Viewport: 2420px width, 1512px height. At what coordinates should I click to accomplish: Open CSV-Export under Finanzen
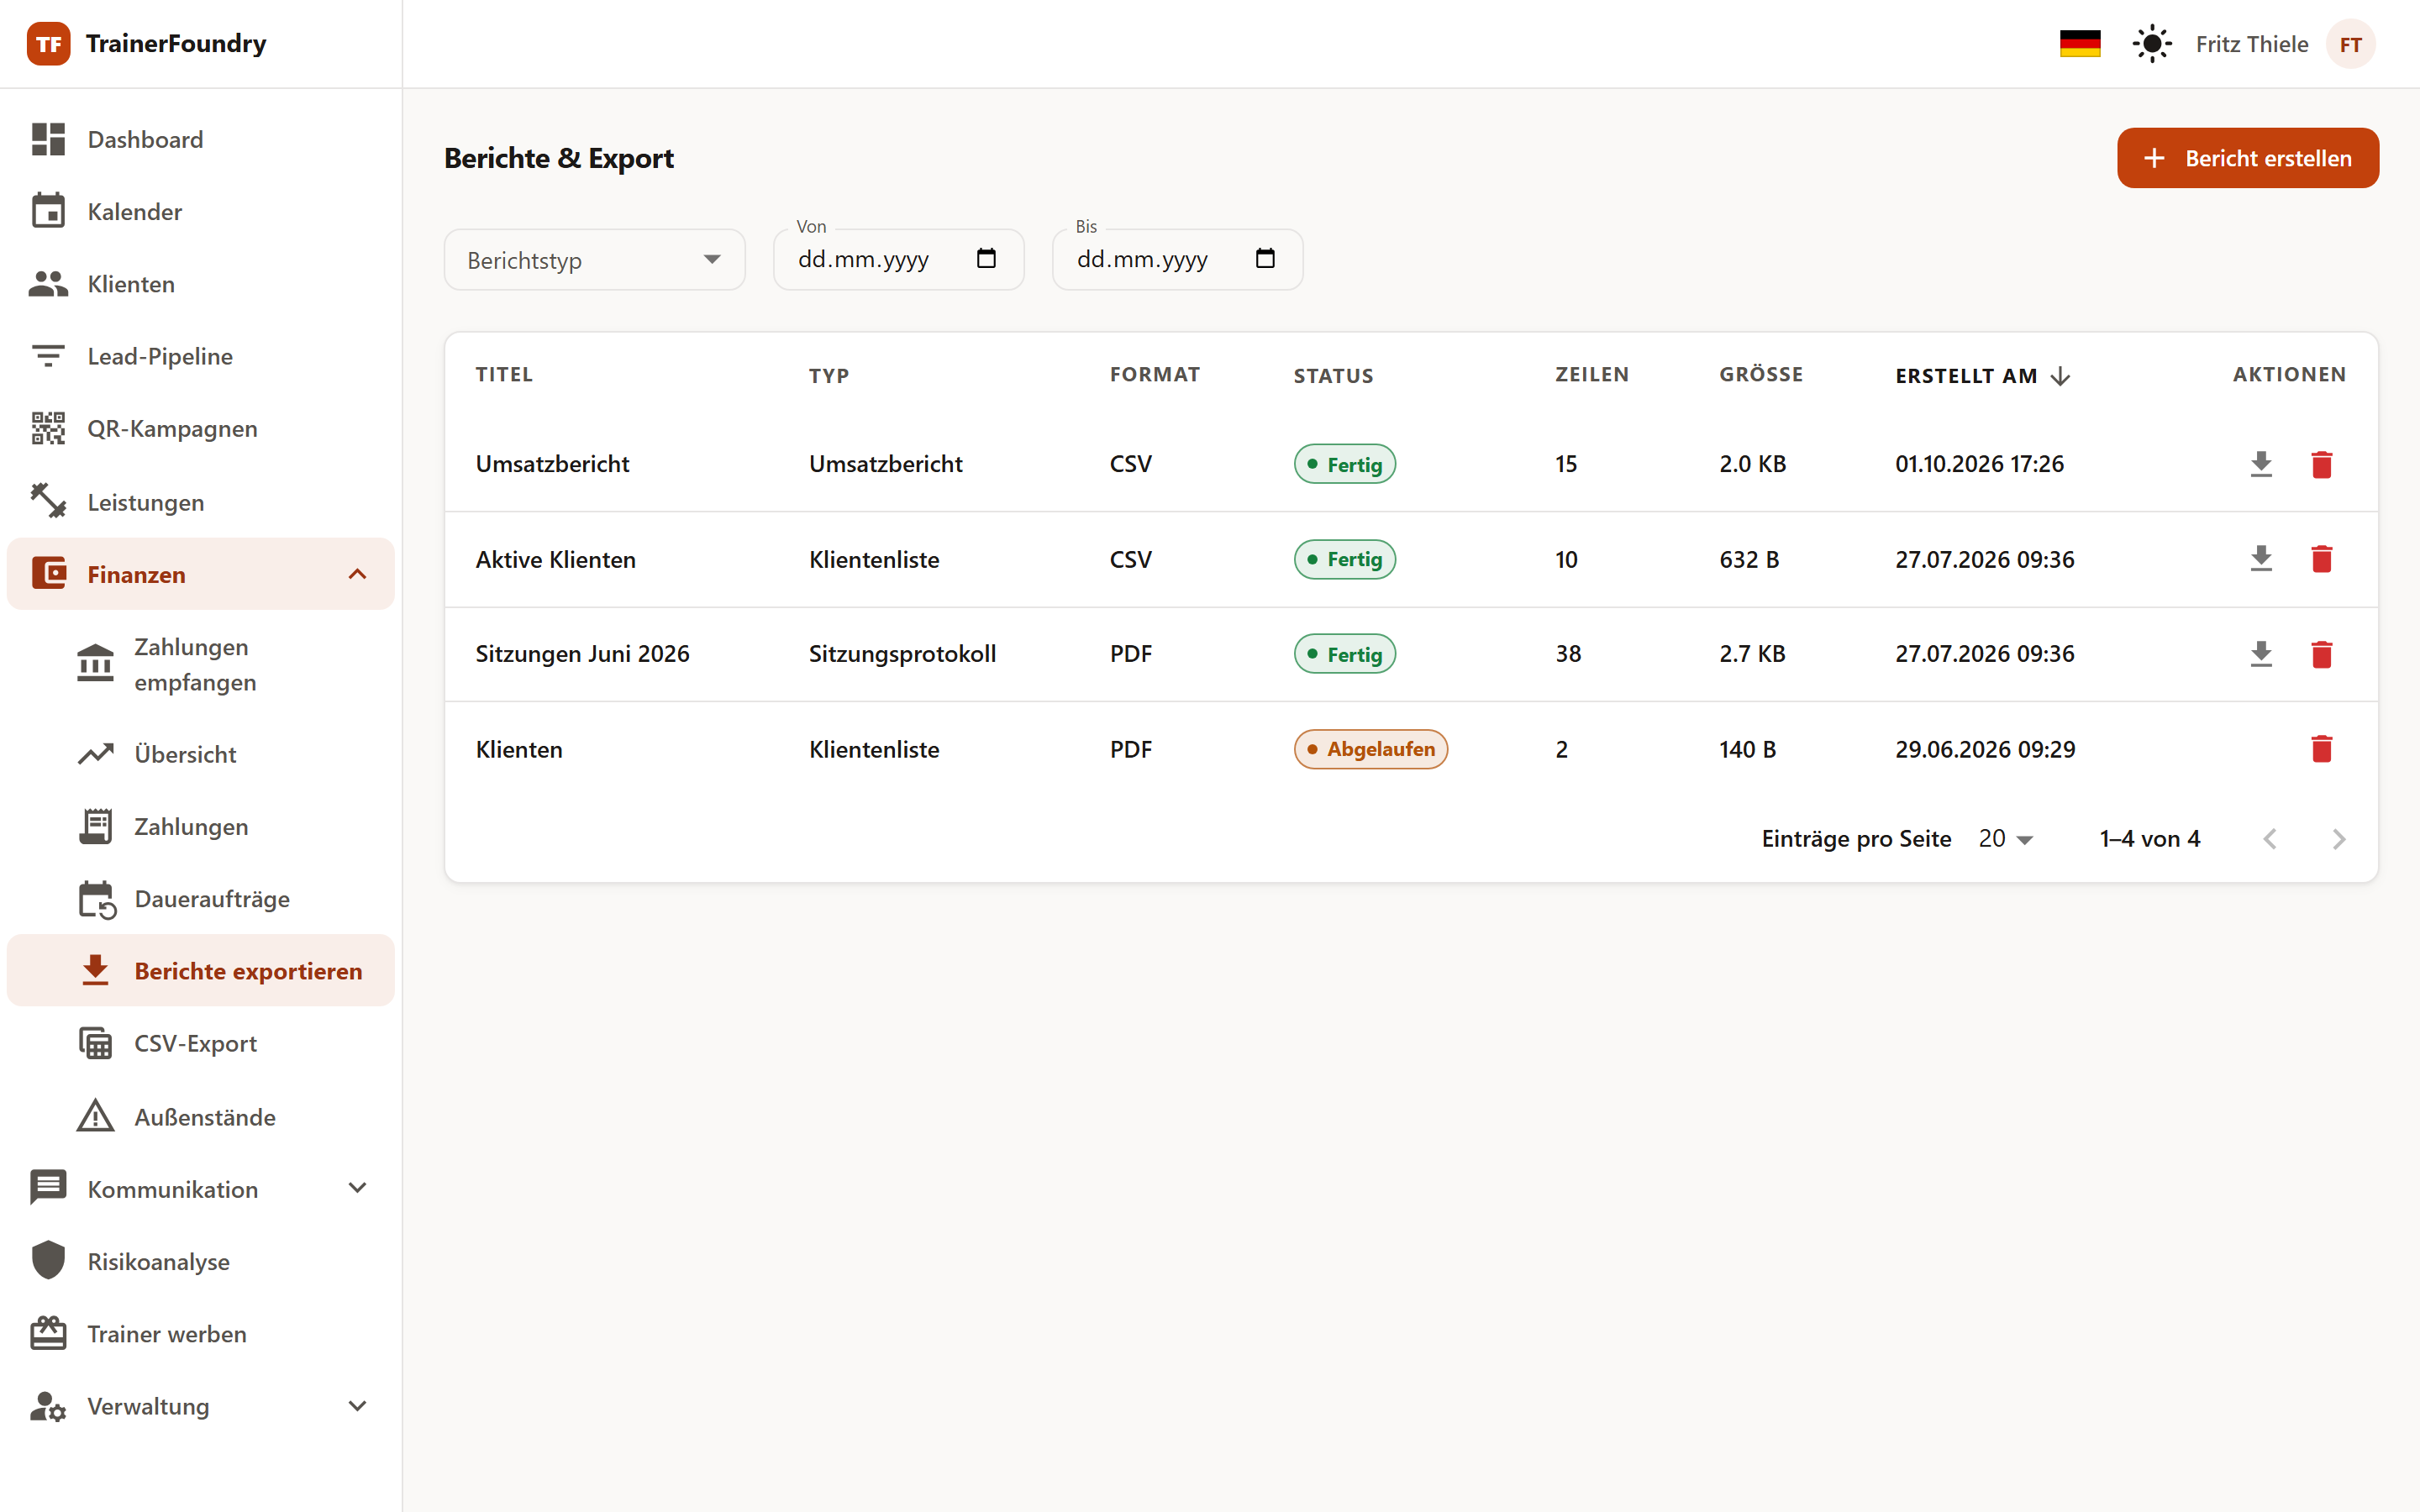pyautogui.click(x=201, y=1043)
